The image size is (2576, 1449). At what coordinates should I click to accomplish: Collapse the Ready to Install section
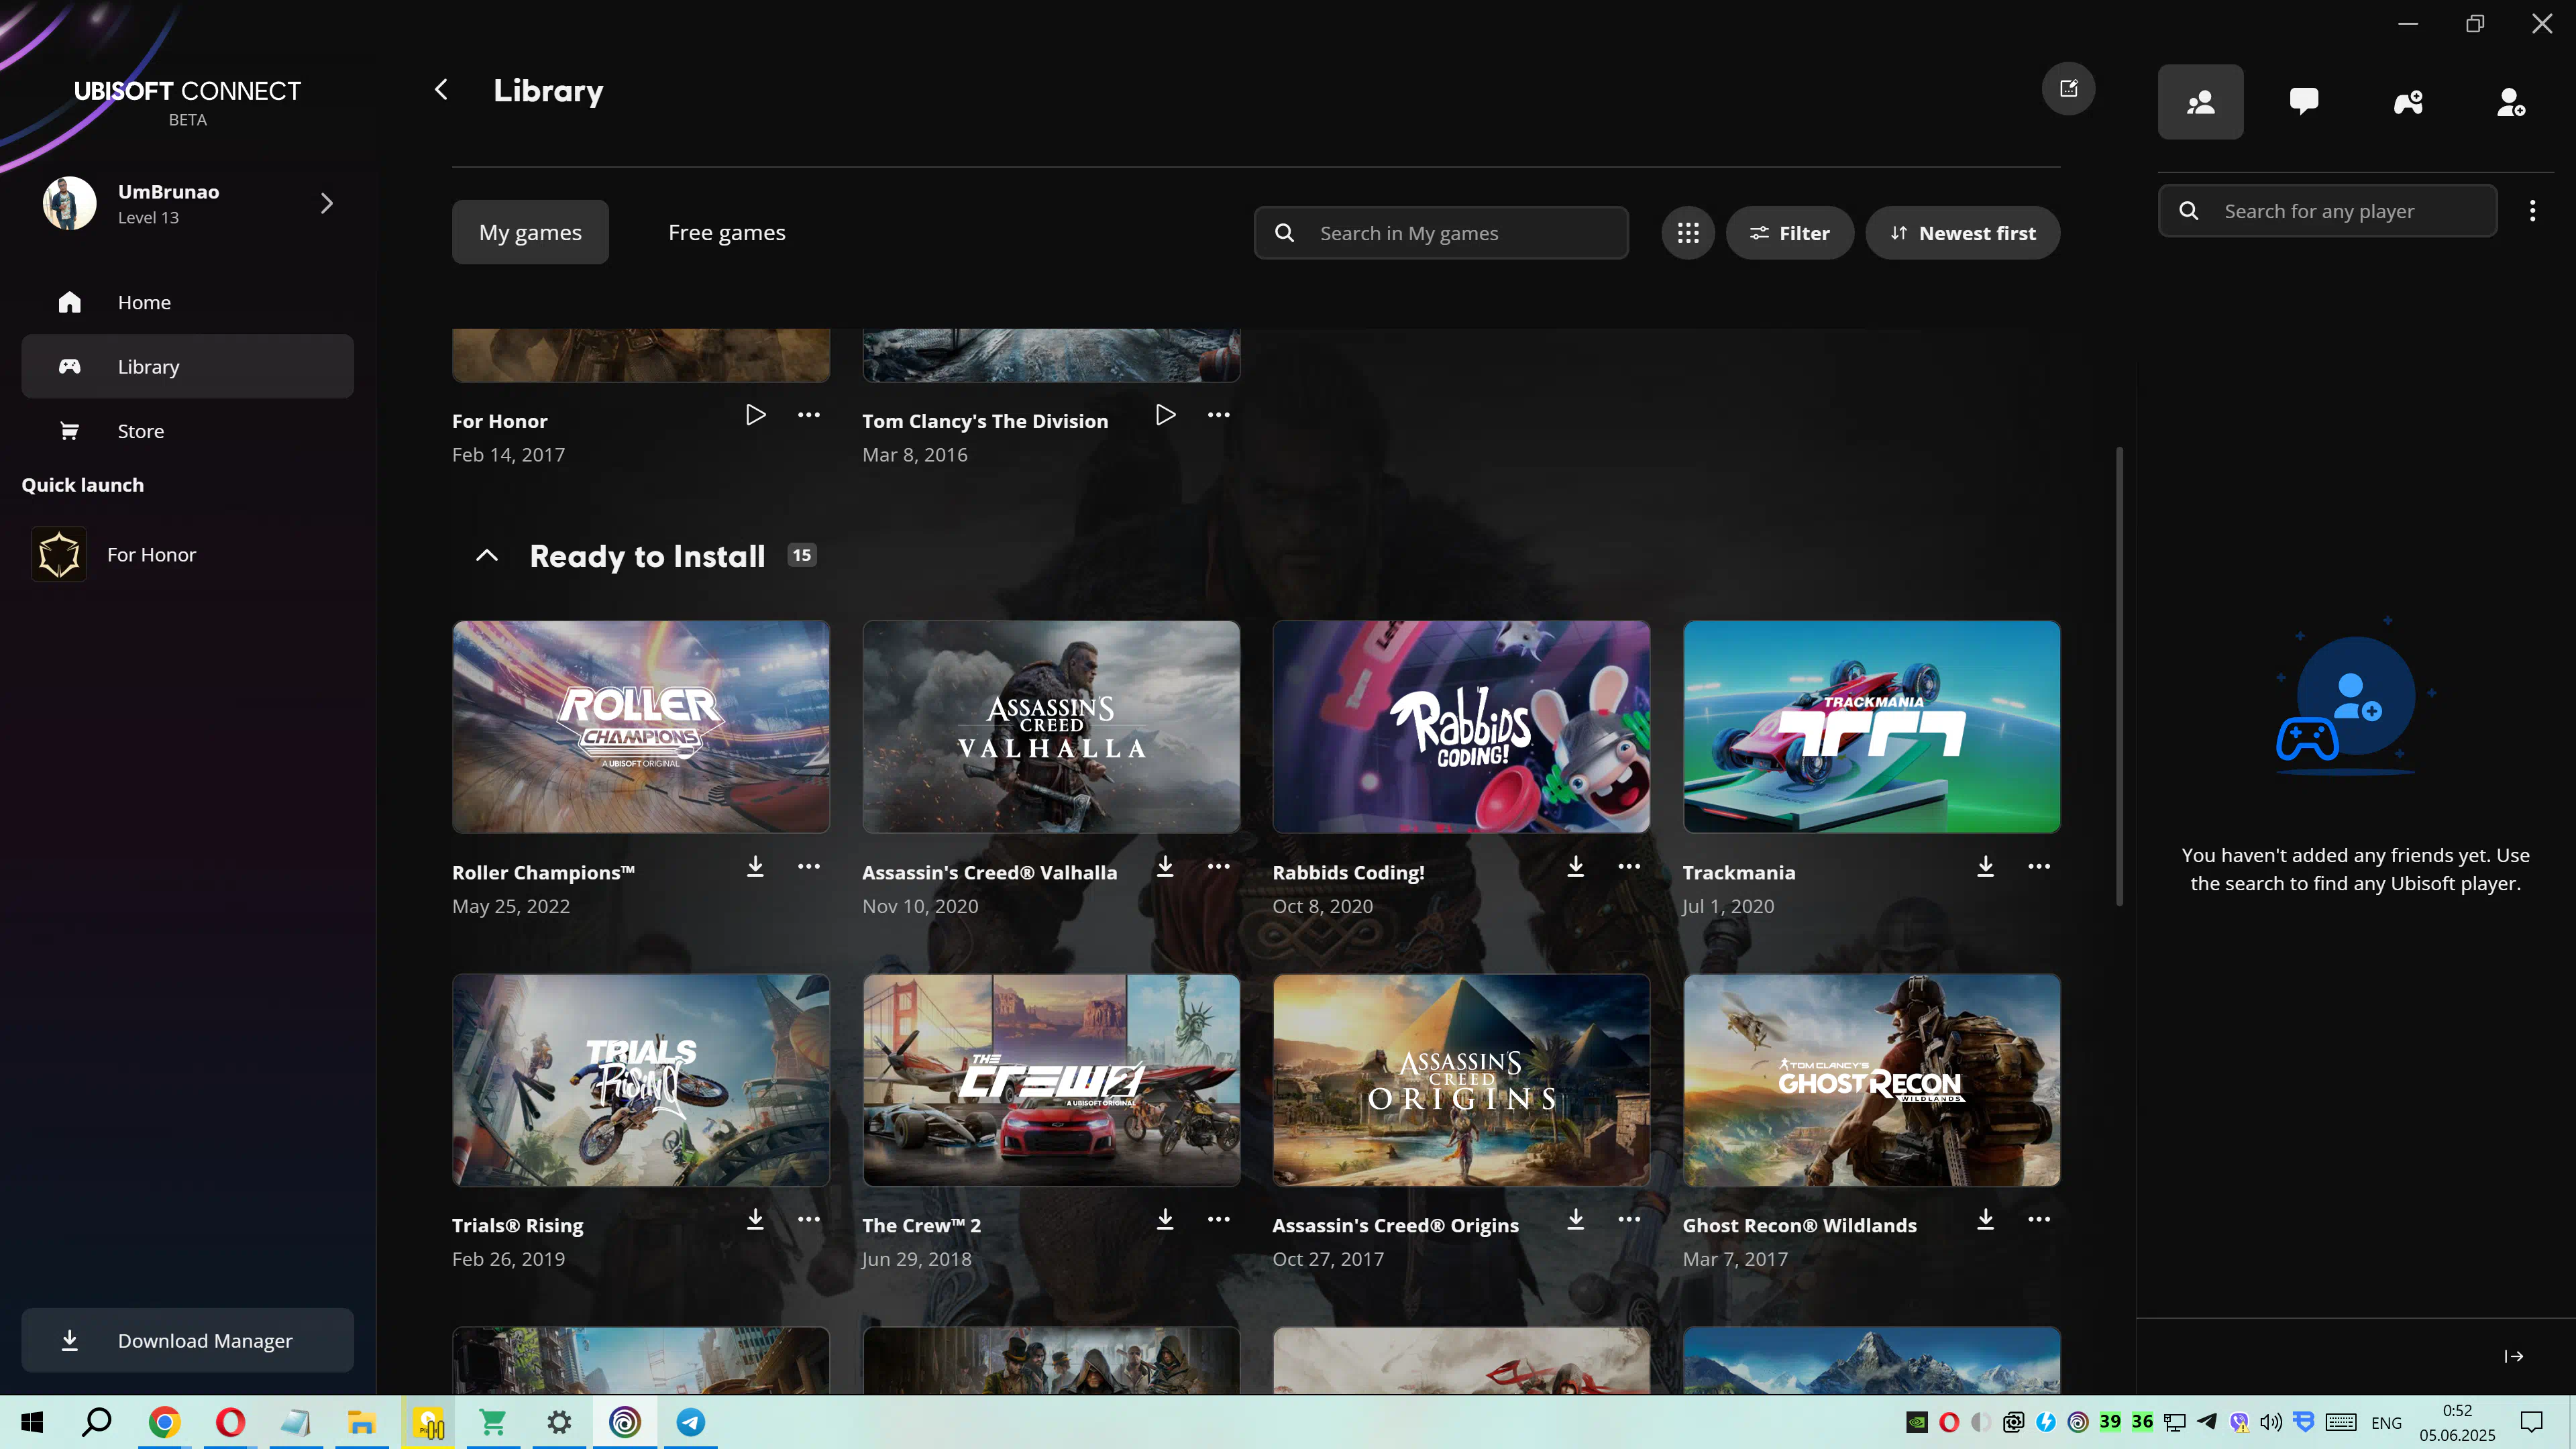click(486, 556)
